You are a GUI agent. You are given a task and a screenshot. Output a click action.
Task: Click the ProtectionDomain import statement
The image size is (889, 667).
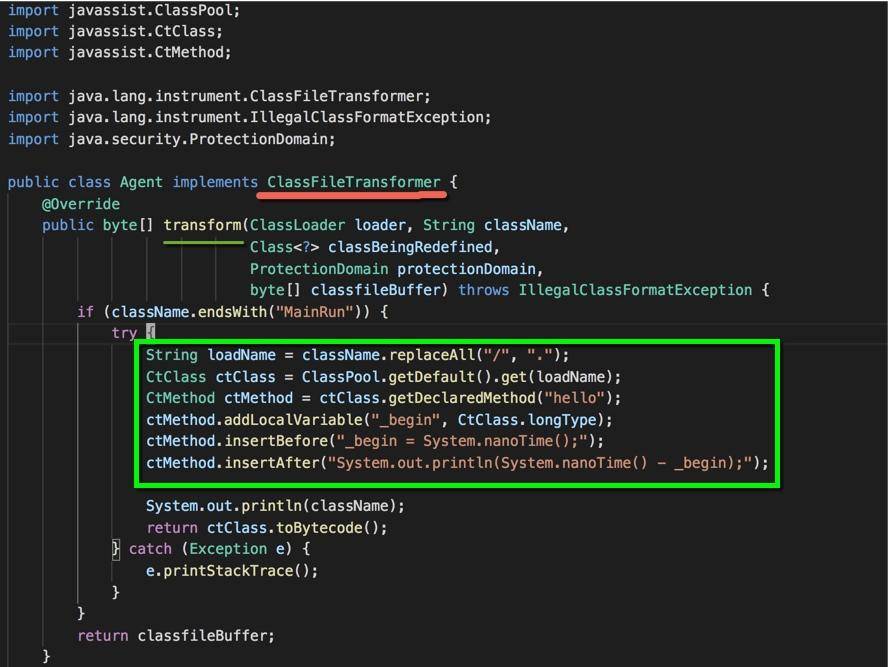[171, 139]
